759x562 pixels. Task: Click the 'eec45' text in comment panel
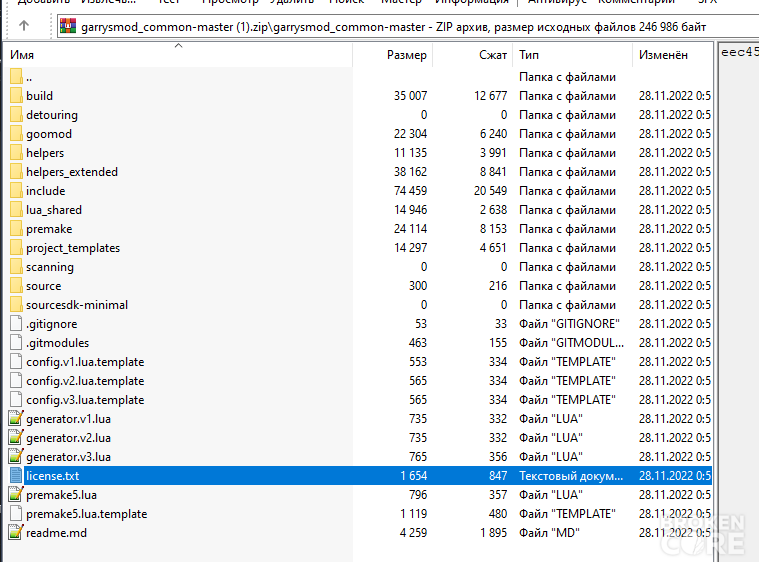coord(740,52)
